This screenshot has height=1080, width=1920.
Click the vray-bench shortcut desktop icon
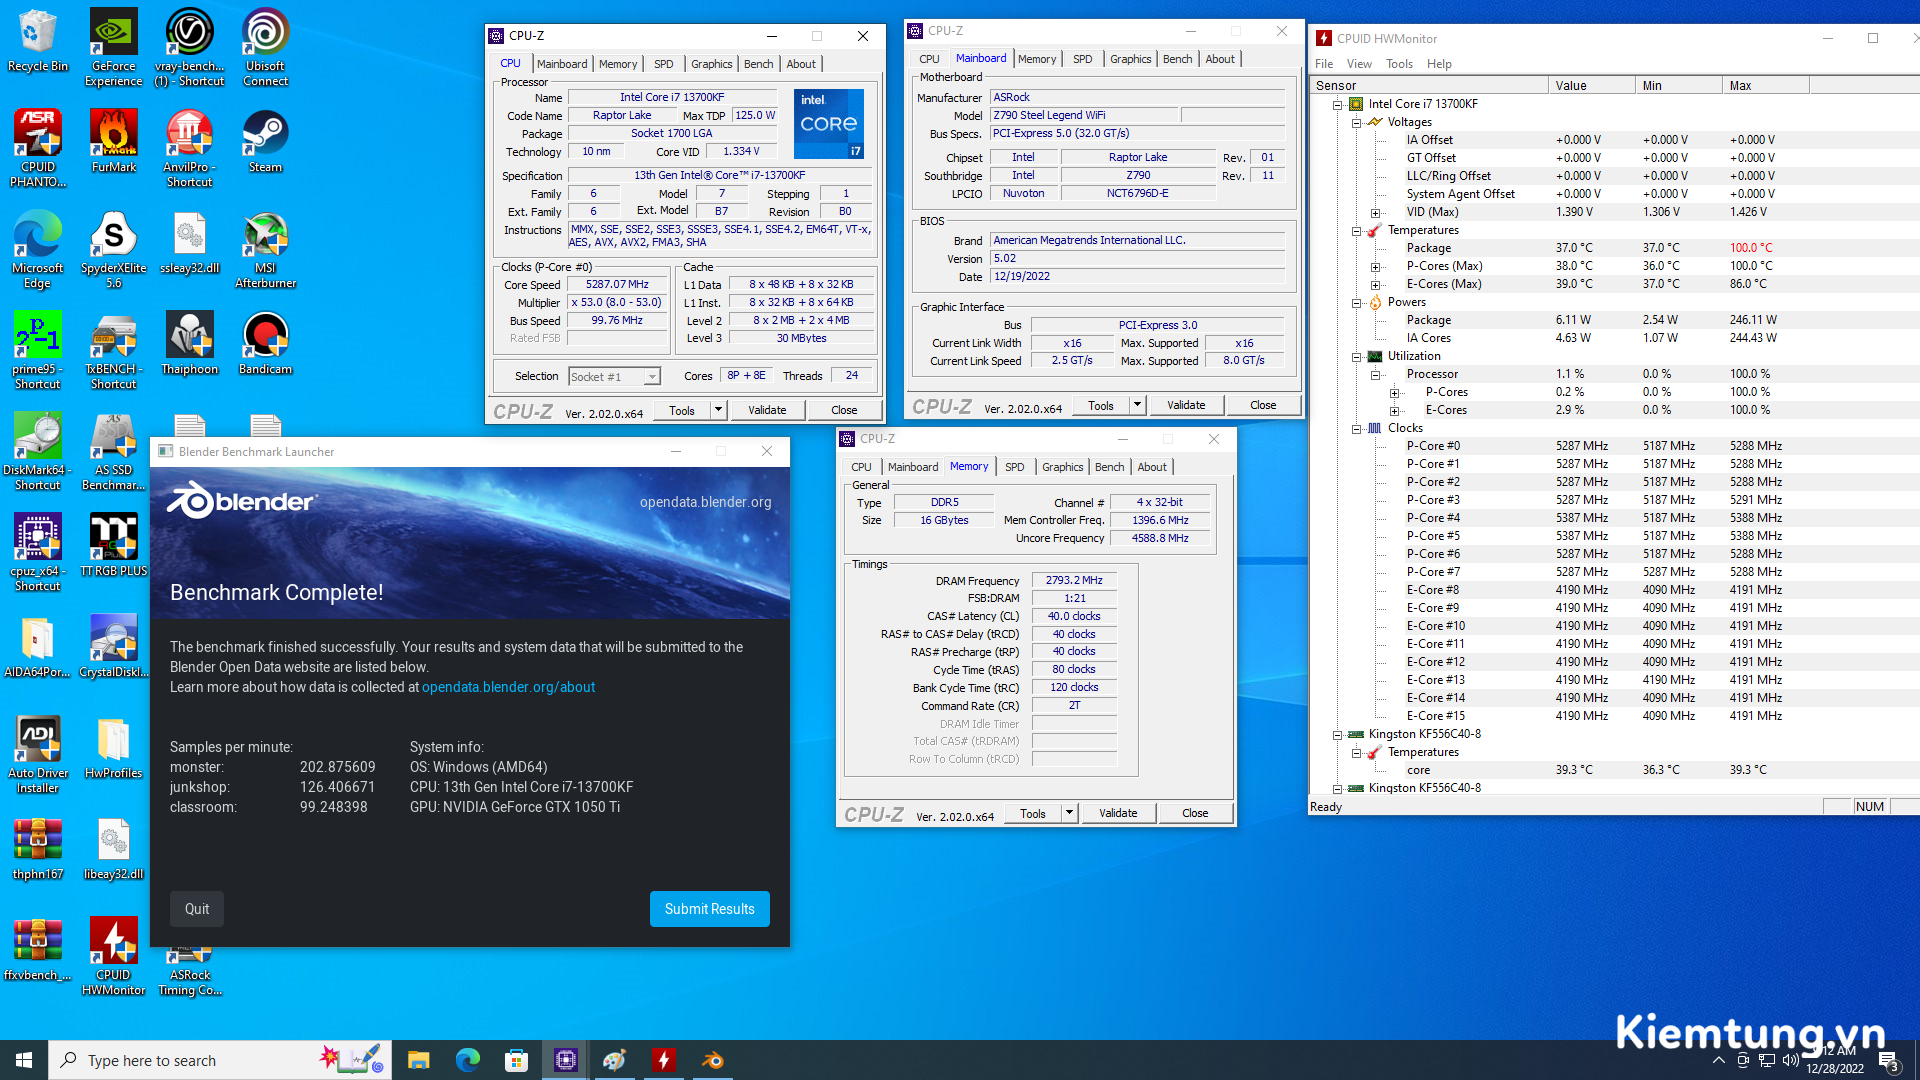tap(189, 48)
